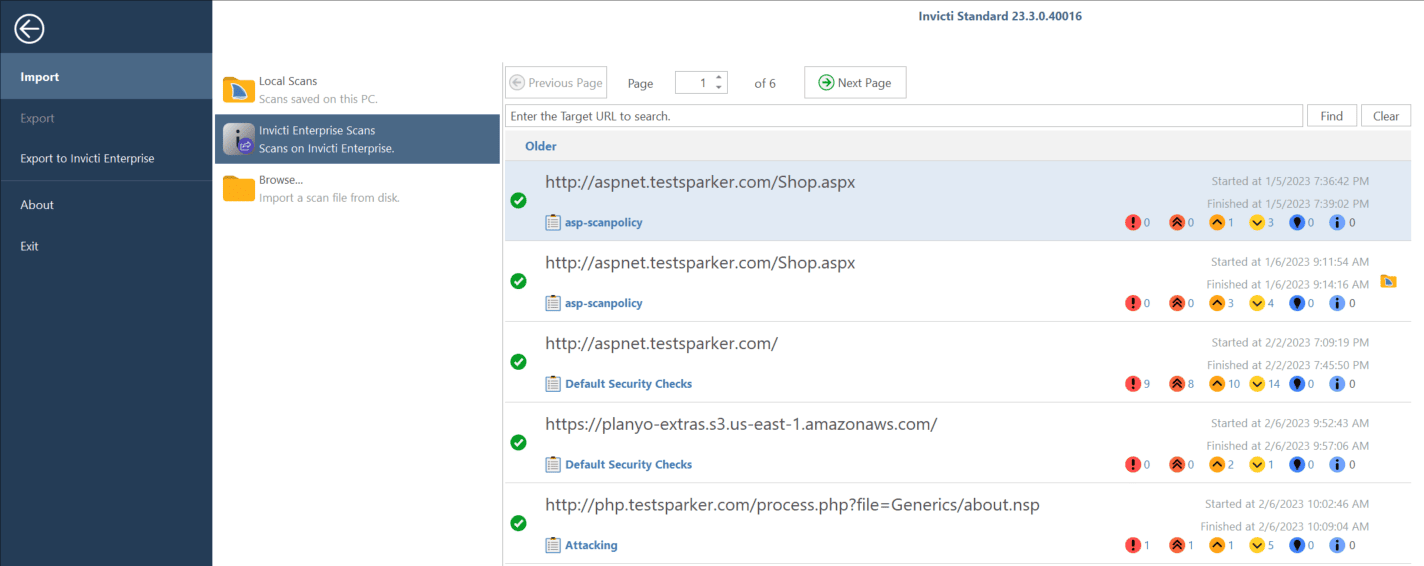Open the Import menu item

tap(40, 77)
